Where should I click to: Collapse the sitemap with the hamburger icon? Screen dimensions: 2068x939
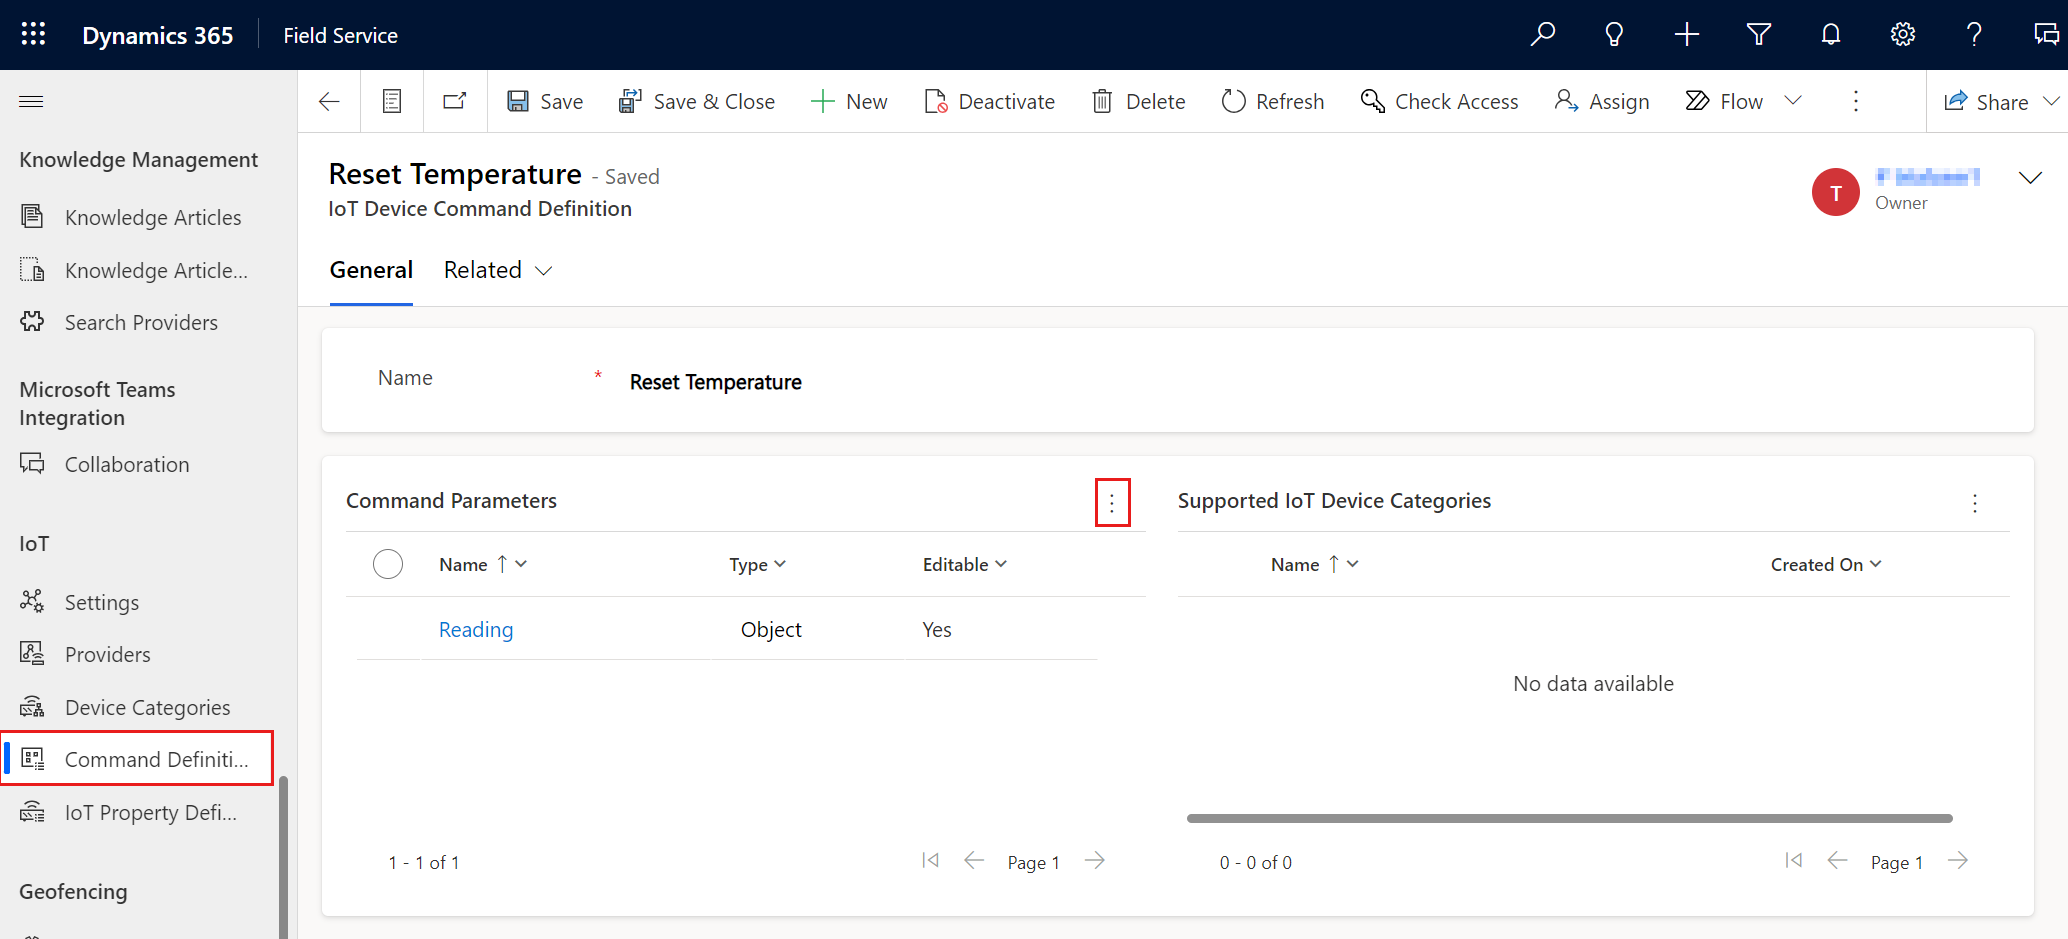(x=31, y=101)
